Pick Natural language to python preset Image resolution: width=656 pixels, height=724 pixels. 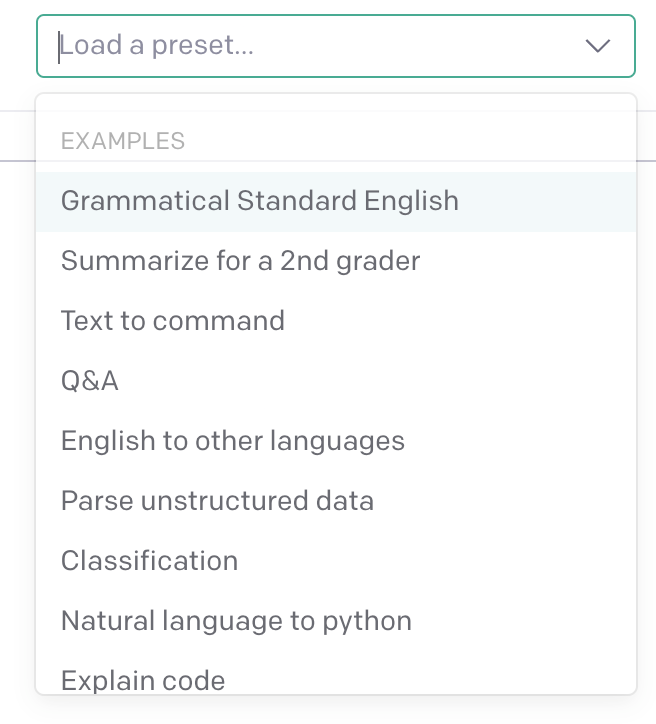[236, 621]
